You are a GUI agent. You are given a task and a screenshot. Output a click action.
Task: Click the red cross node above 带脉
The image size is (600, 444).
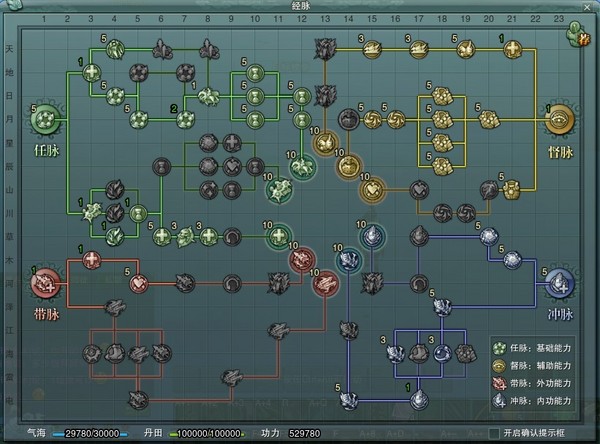tap(92, 261)
